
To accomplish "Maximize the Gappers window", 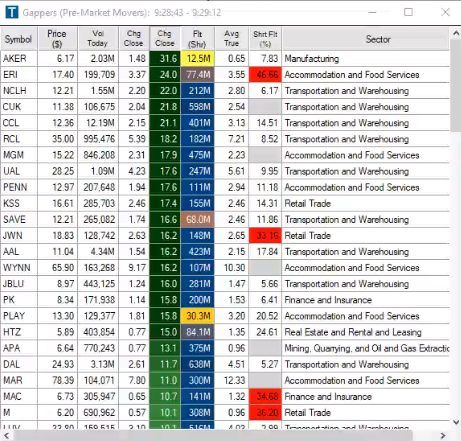I will 408,12.
